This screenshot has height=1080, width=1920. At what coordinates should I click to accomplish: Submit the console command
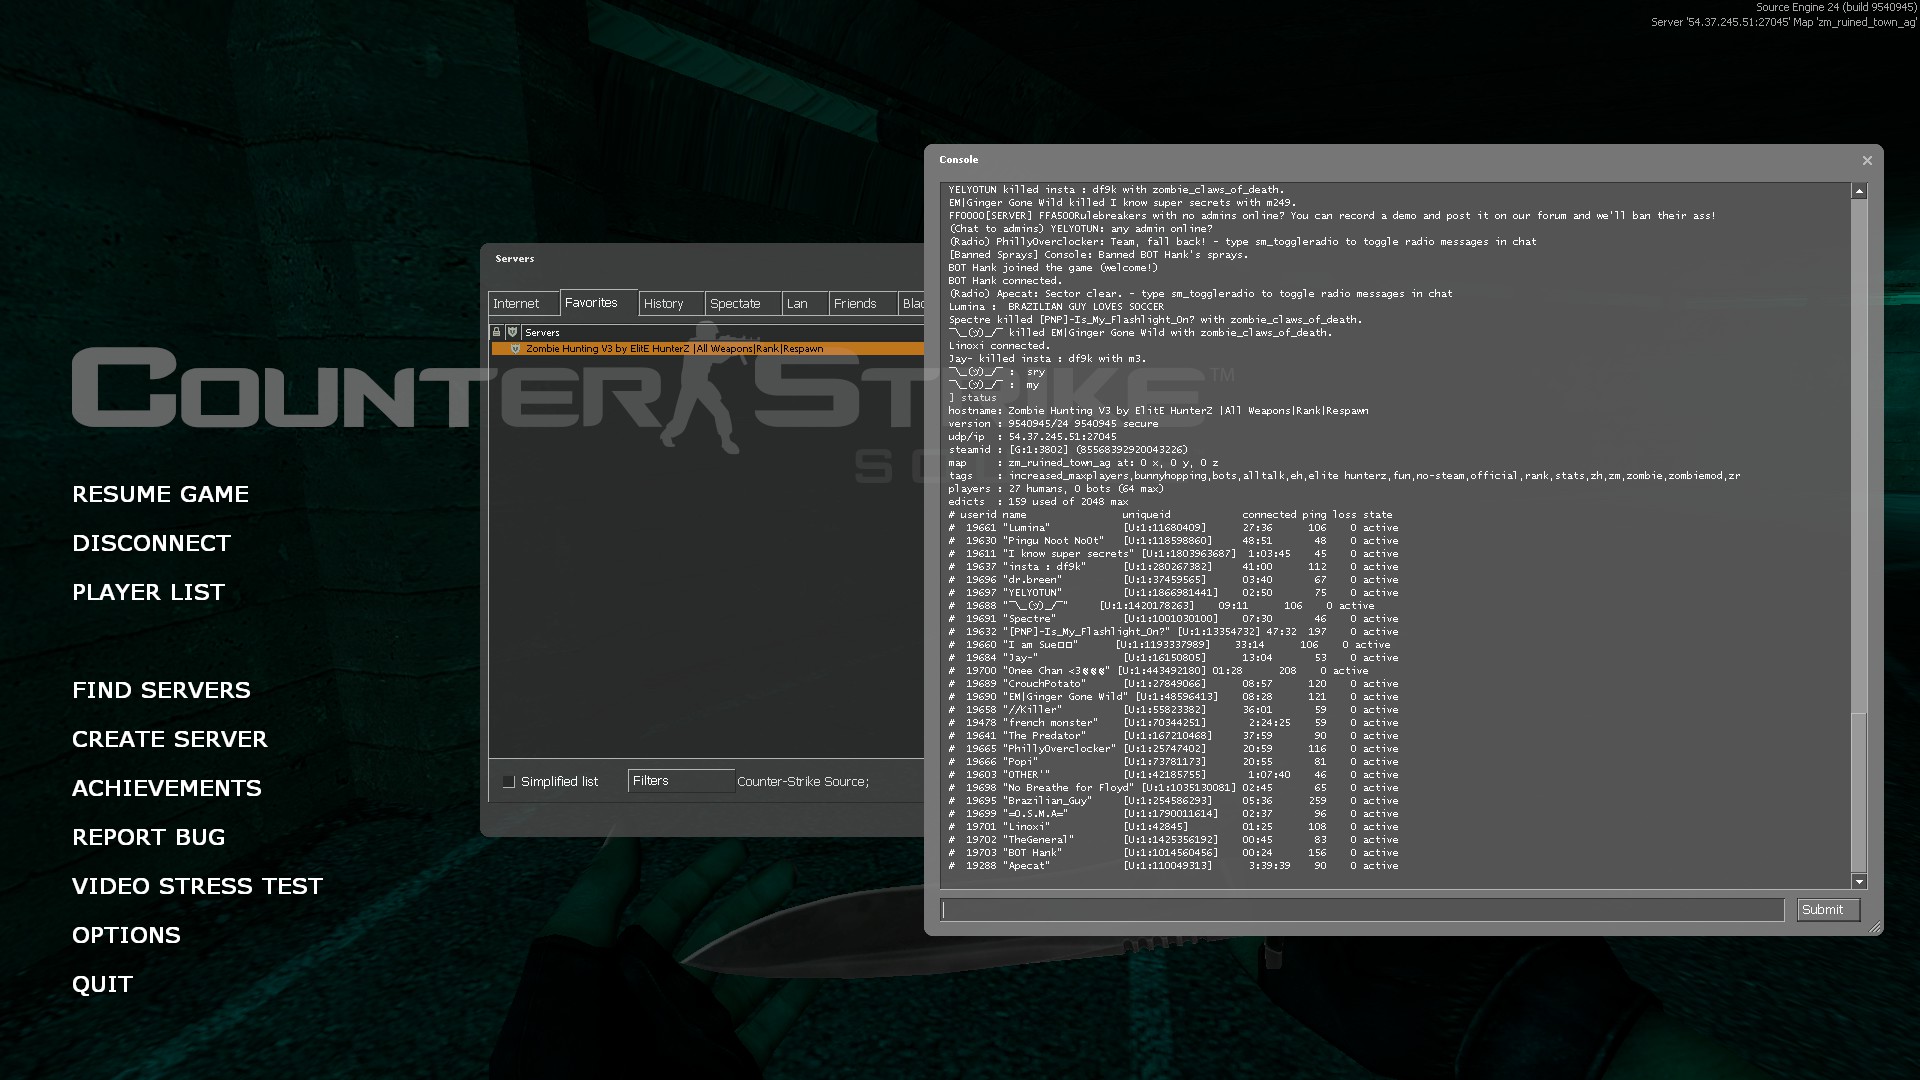[1828, 910]
